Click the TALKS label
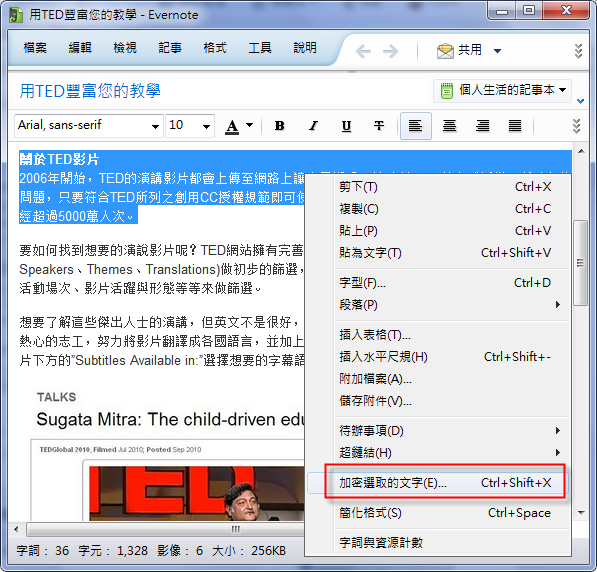This screenshot has width=597, height=572. pyautogui.click(x=56, y=397)
